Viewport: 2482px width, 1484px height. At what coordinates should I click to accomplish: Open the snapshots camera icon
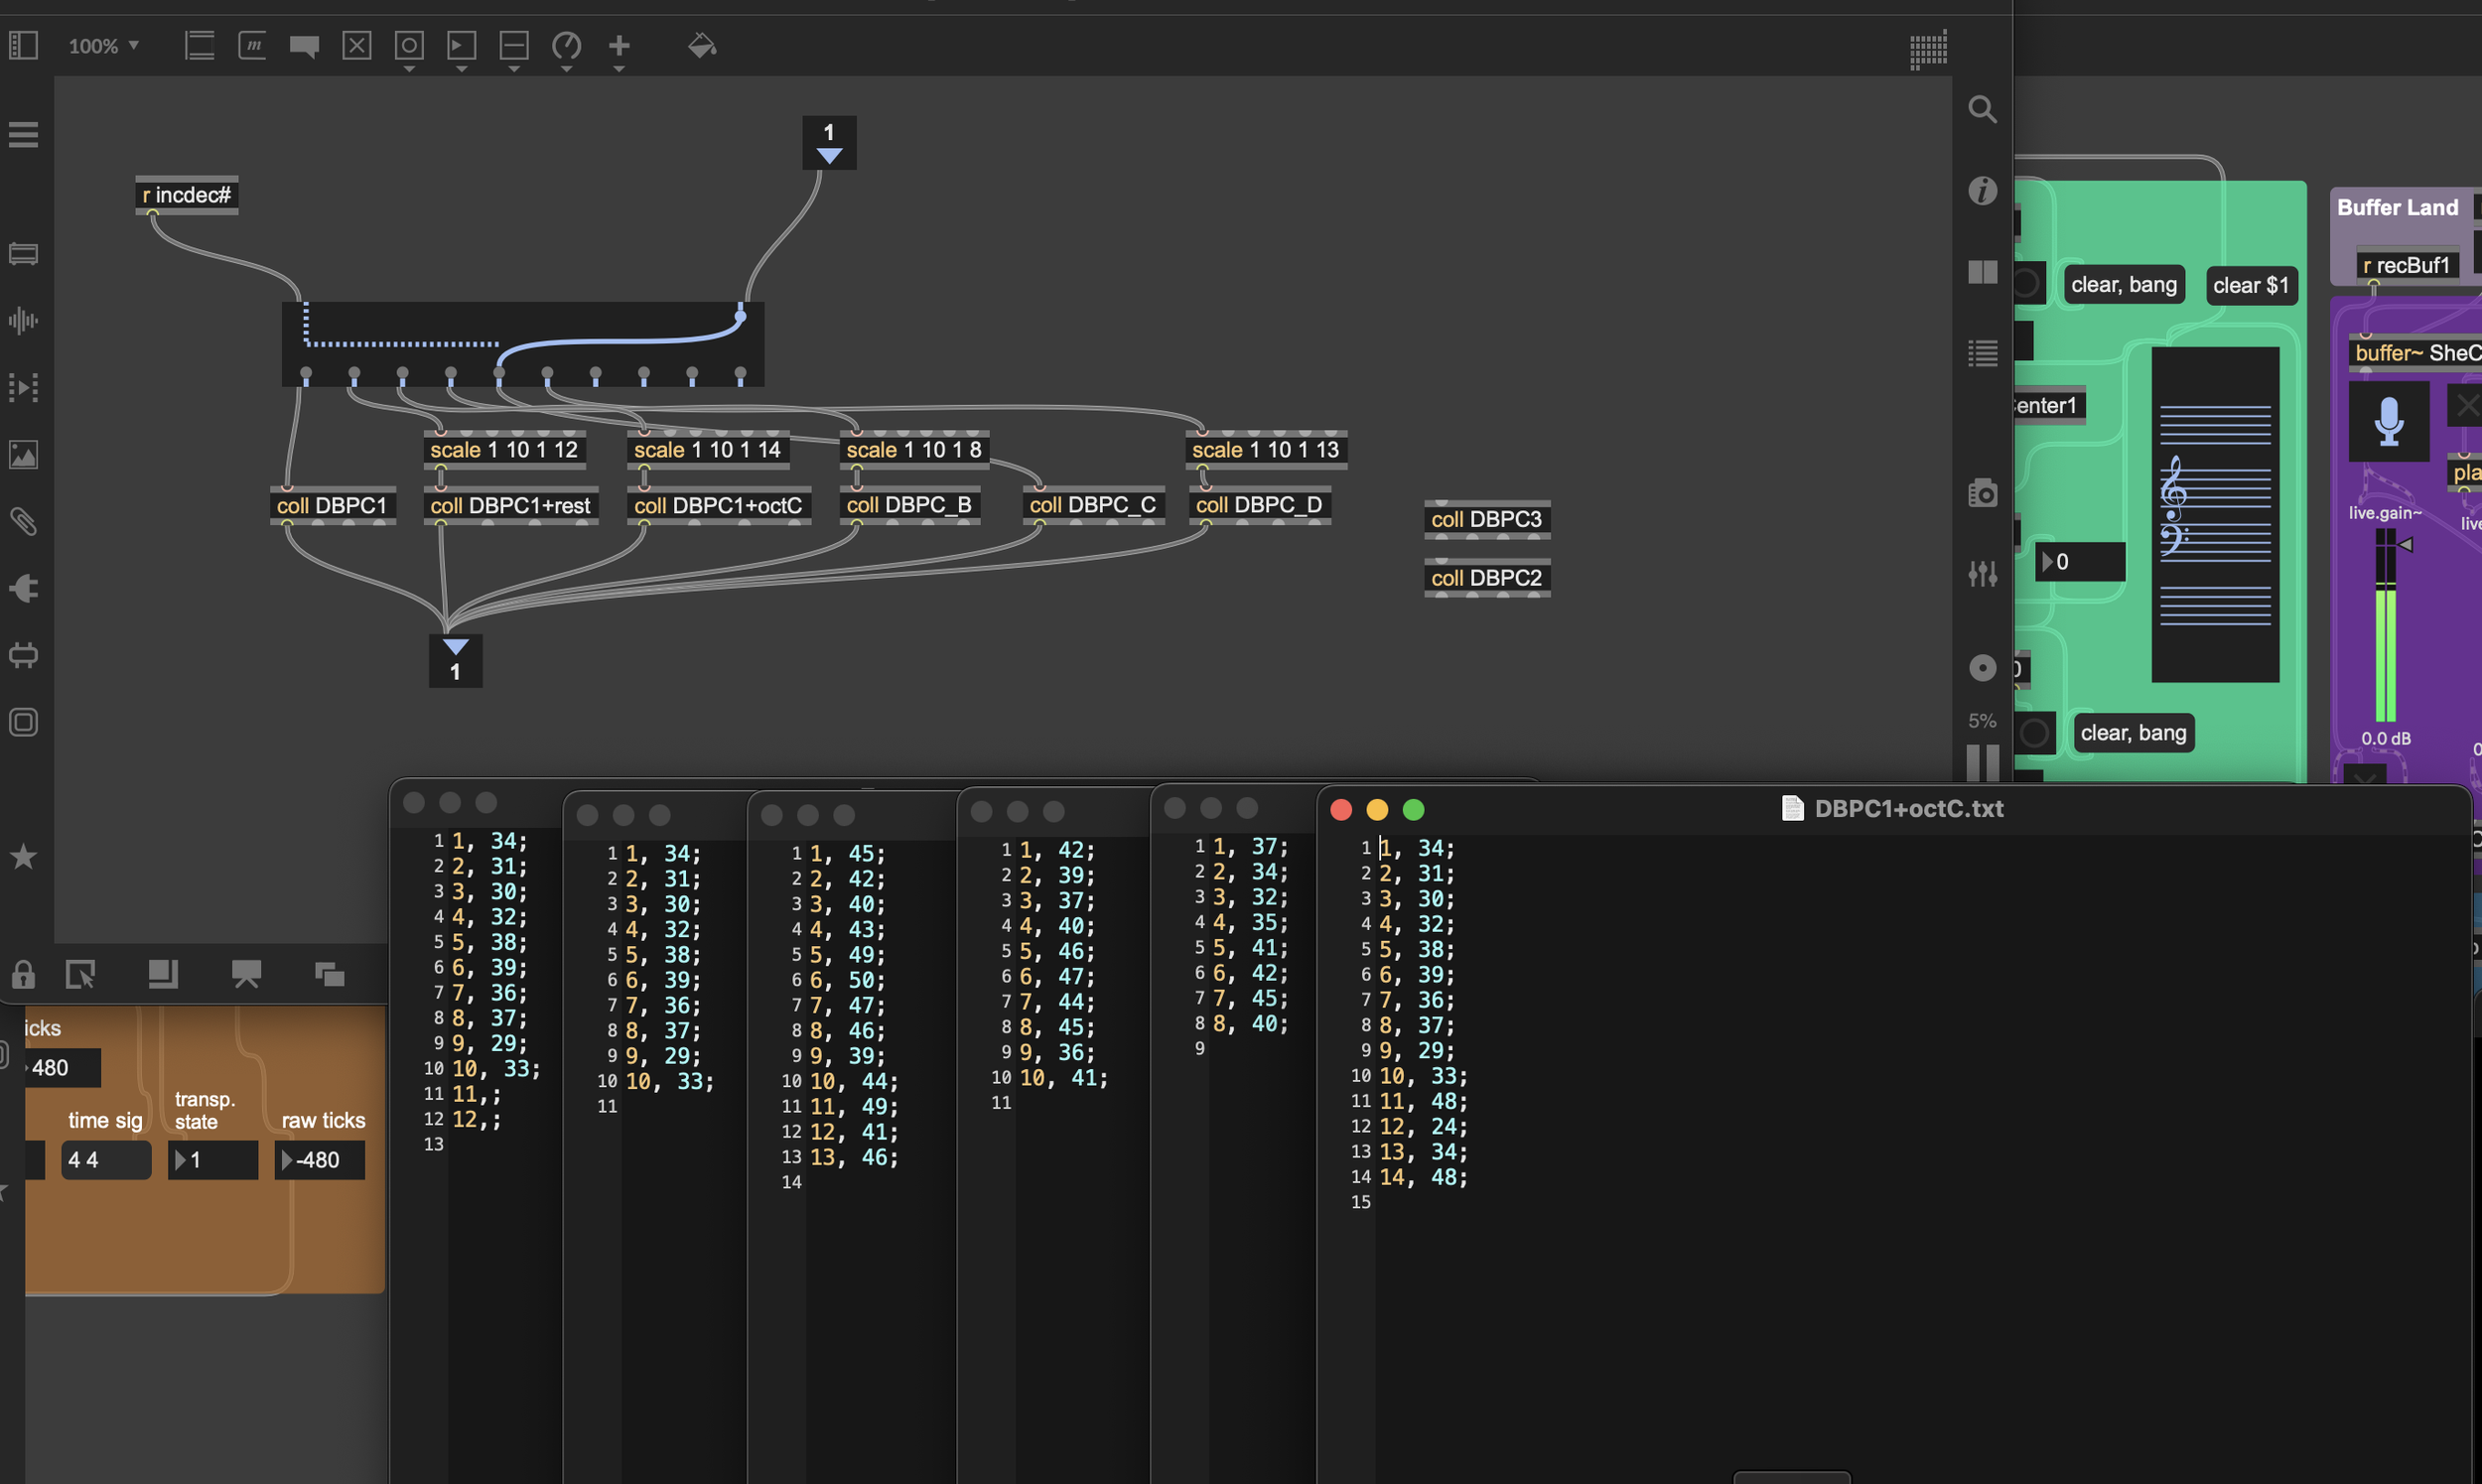click(1982, 493)
